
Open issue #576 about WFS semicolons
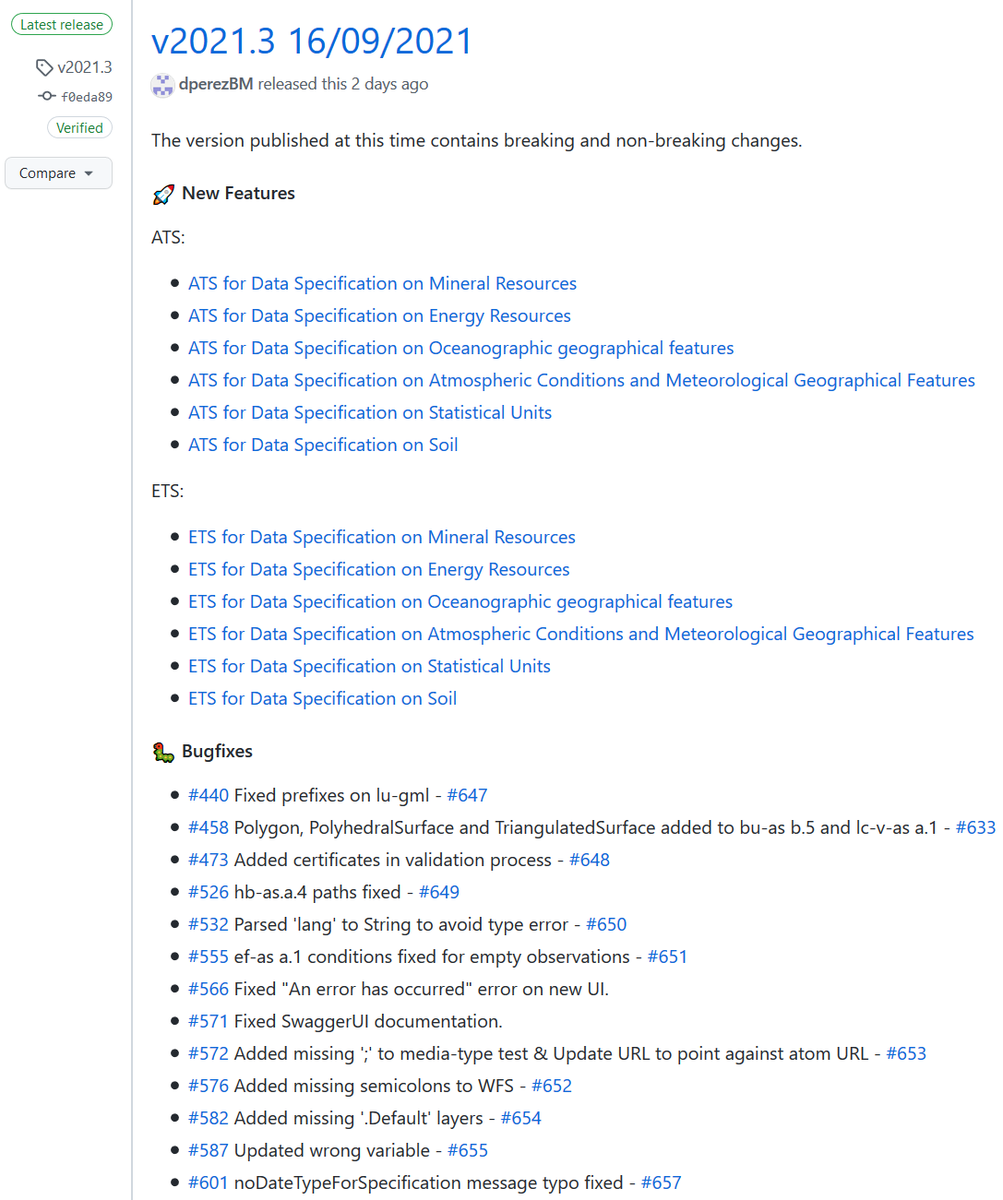coord(209,1085)
